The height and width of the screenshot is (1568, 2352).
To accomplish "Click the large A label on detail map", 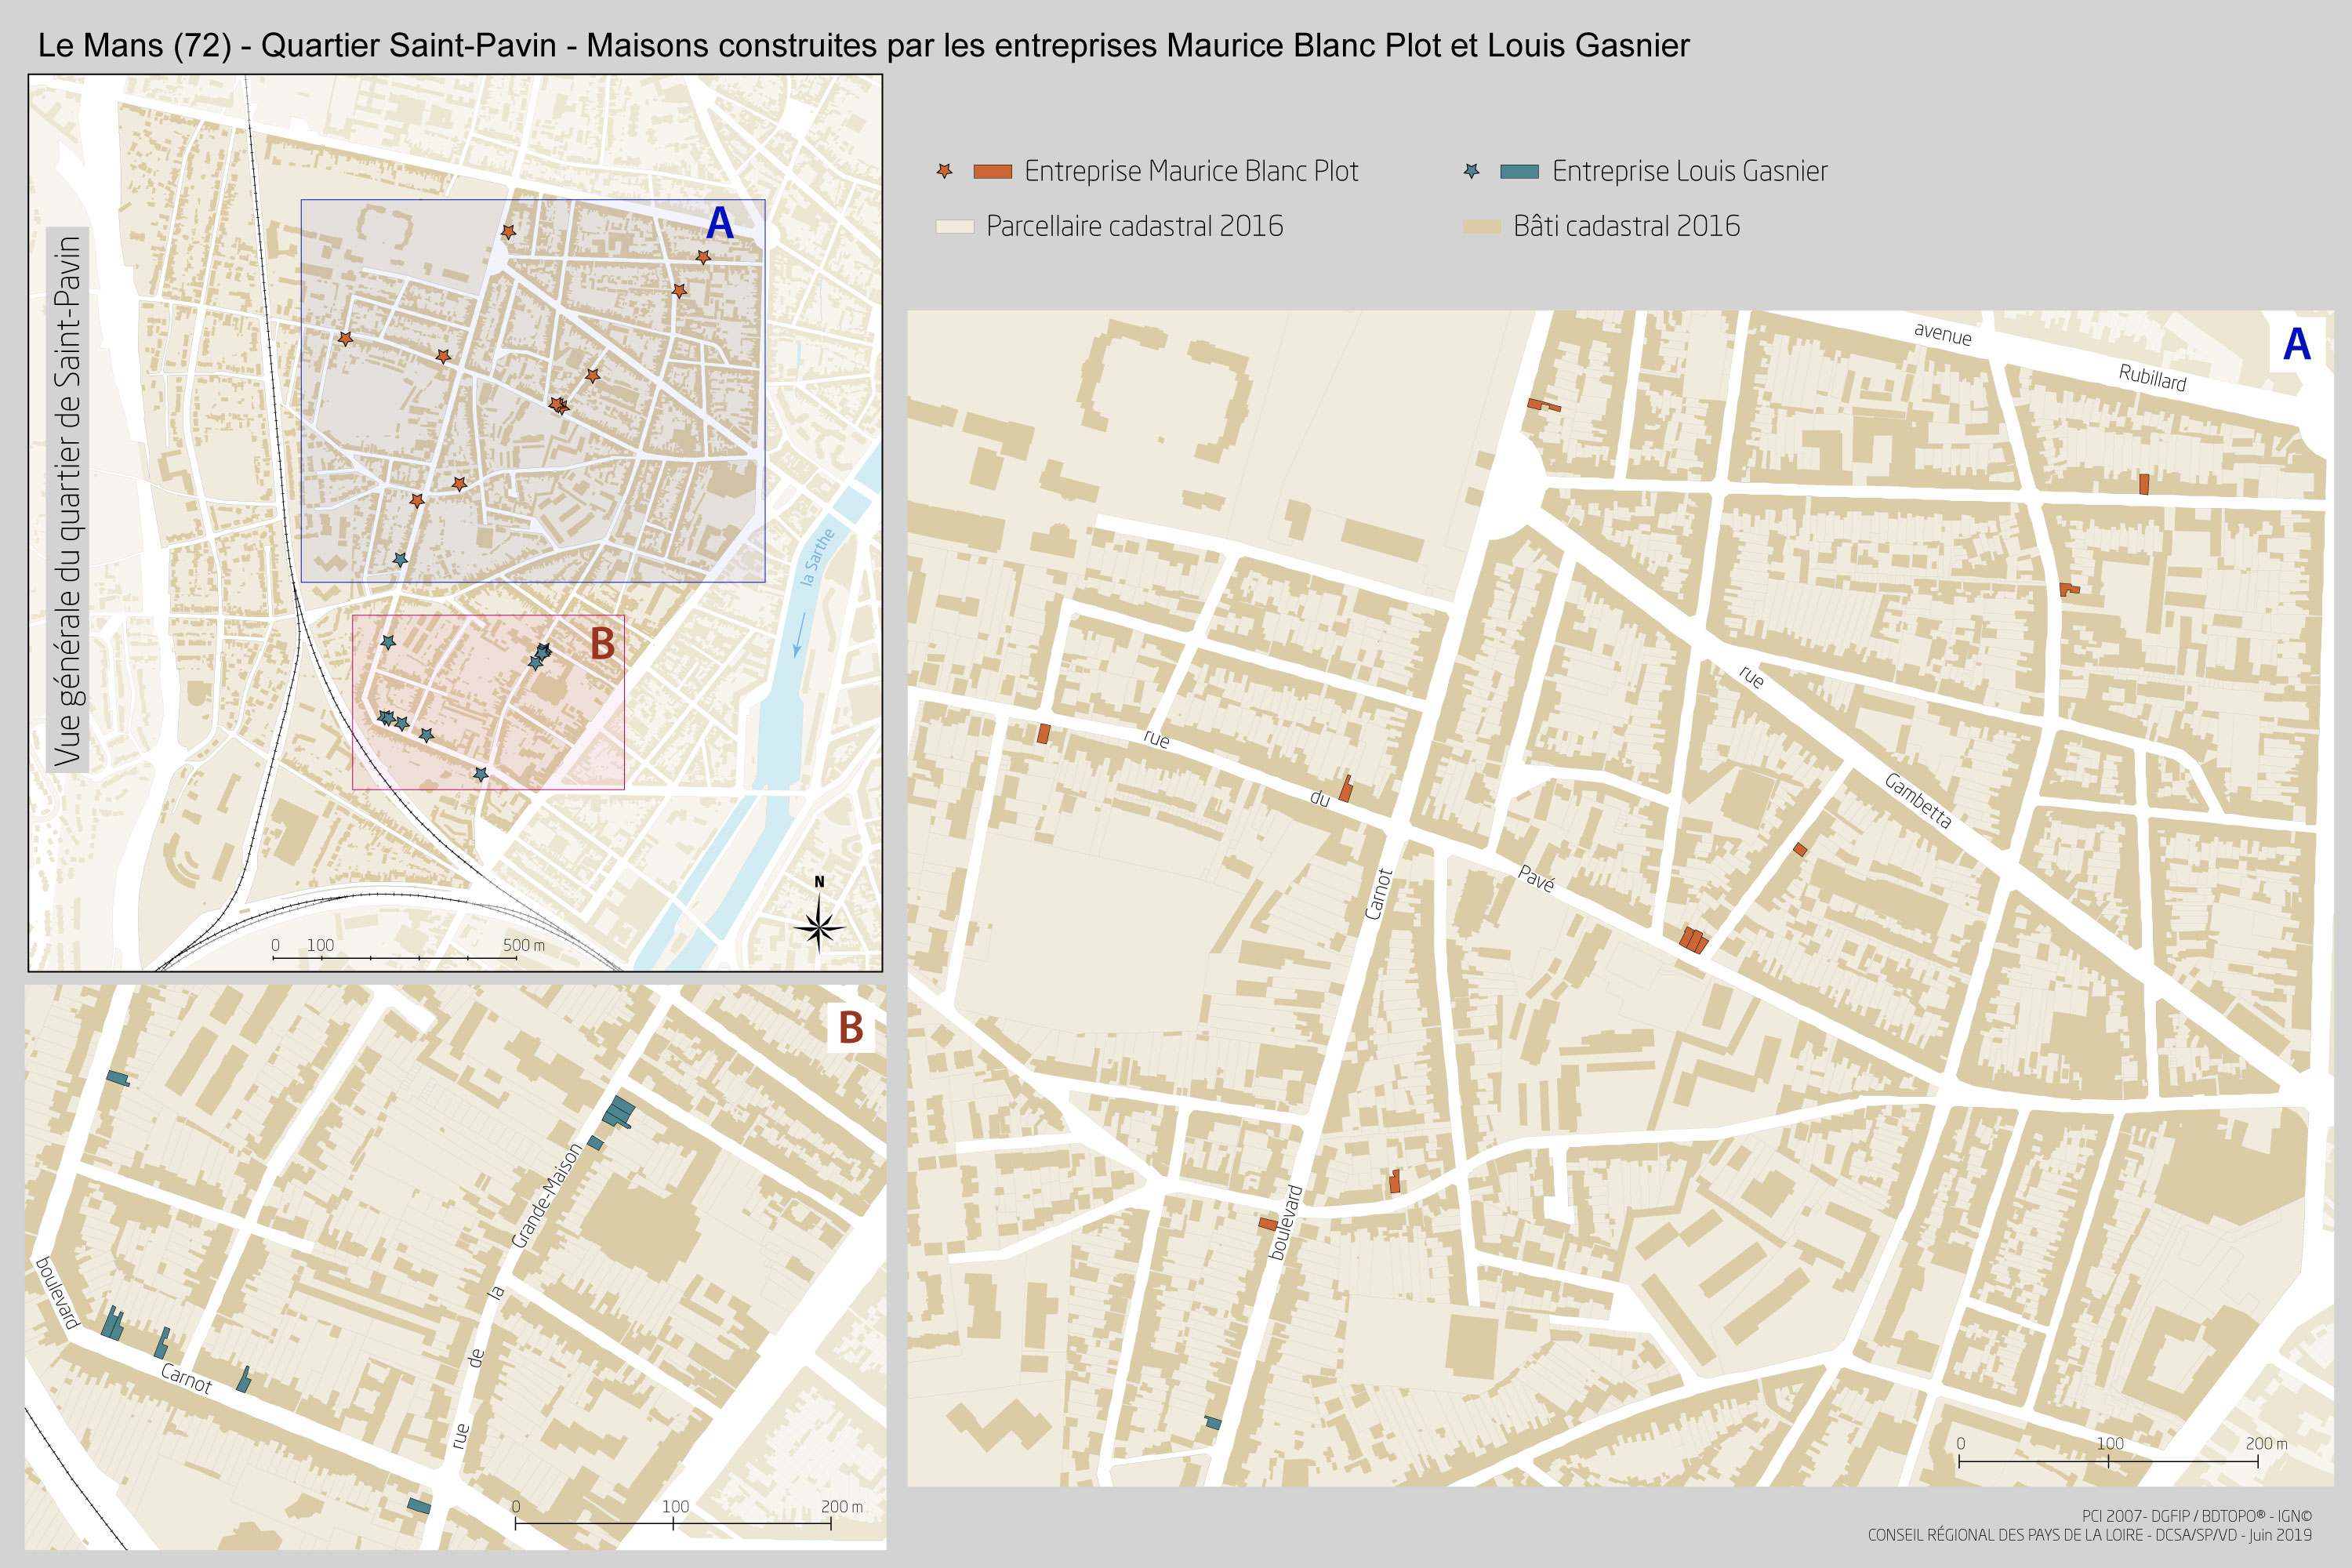I will tap(2296, 345).
